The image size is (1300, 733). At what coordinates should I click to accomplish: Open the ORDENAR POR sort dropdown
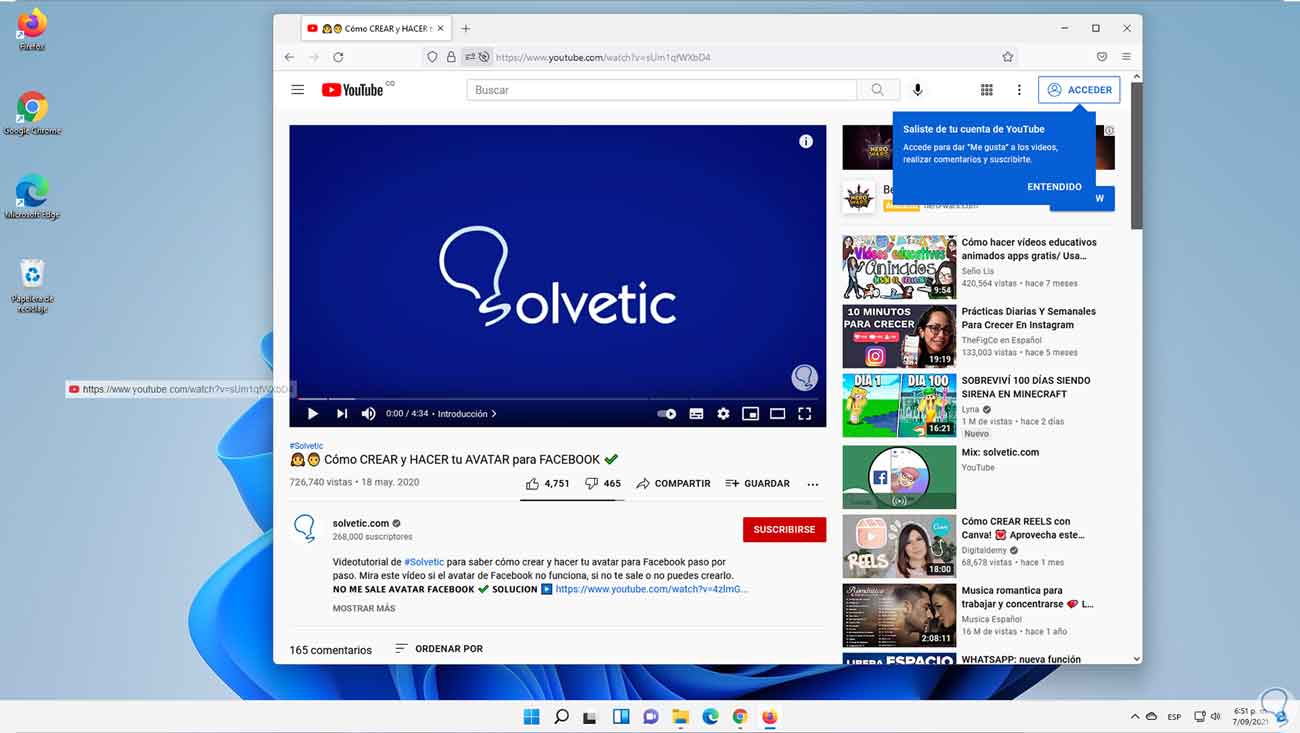tap(439, 649)
